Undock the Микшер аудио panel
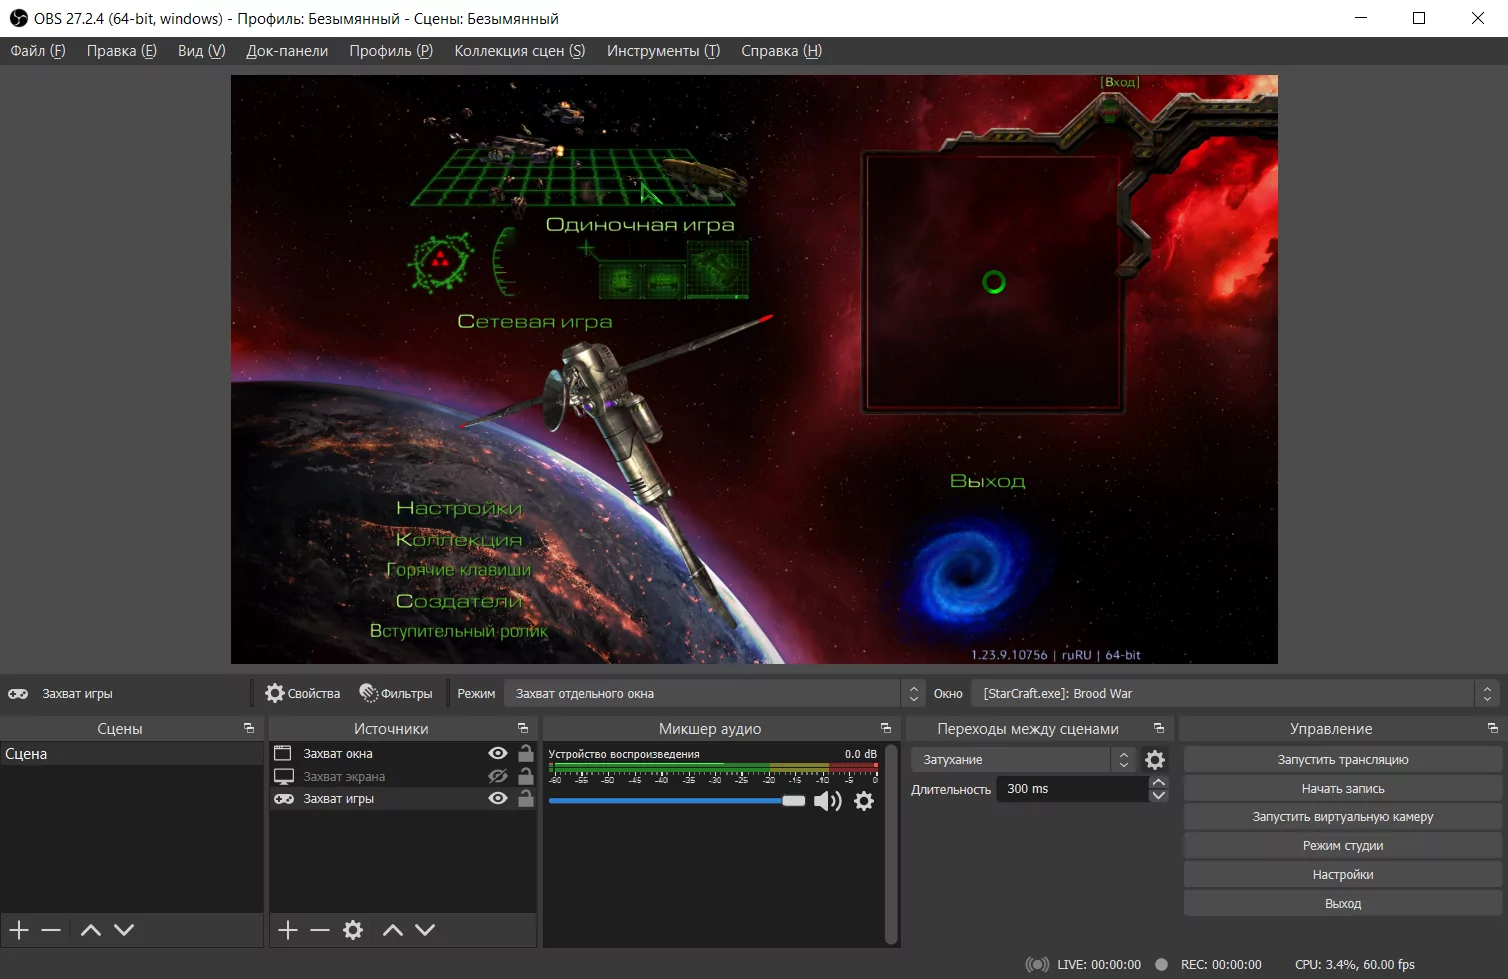This screenshot has width=1508, height=979. pos(886,728)
